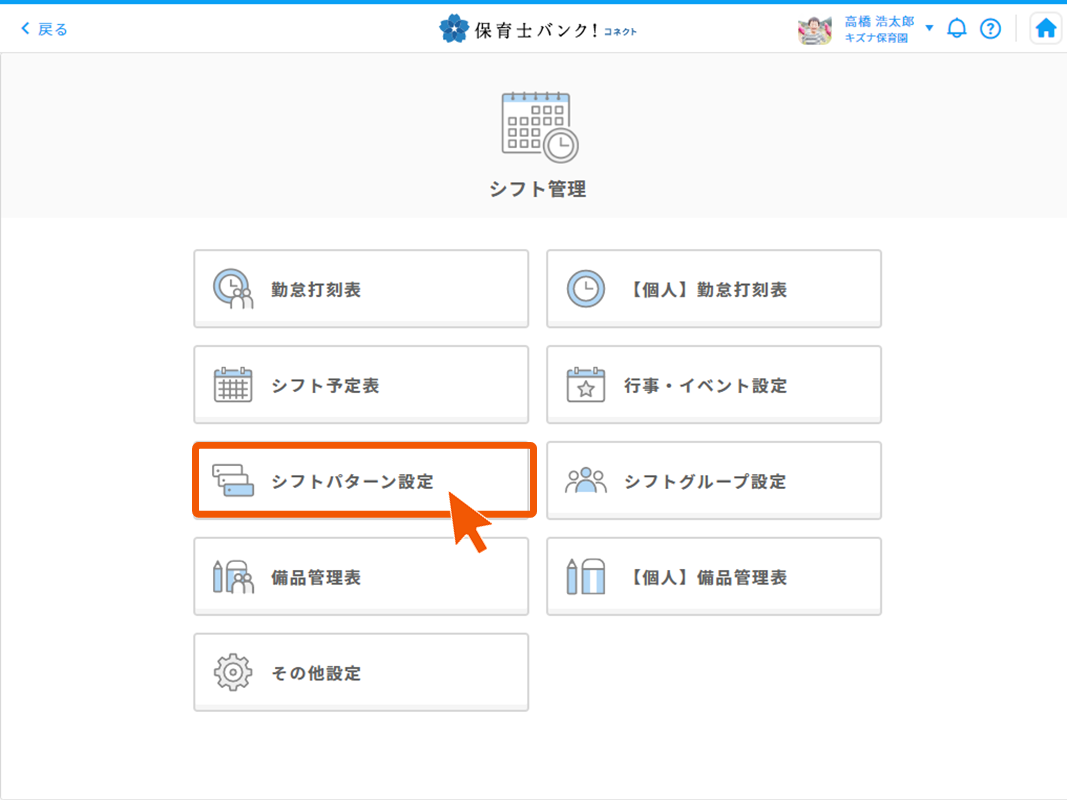Click the その他設定 gear icon
Viewport: 1067px width, 800px height.
(x=233, y=673)
